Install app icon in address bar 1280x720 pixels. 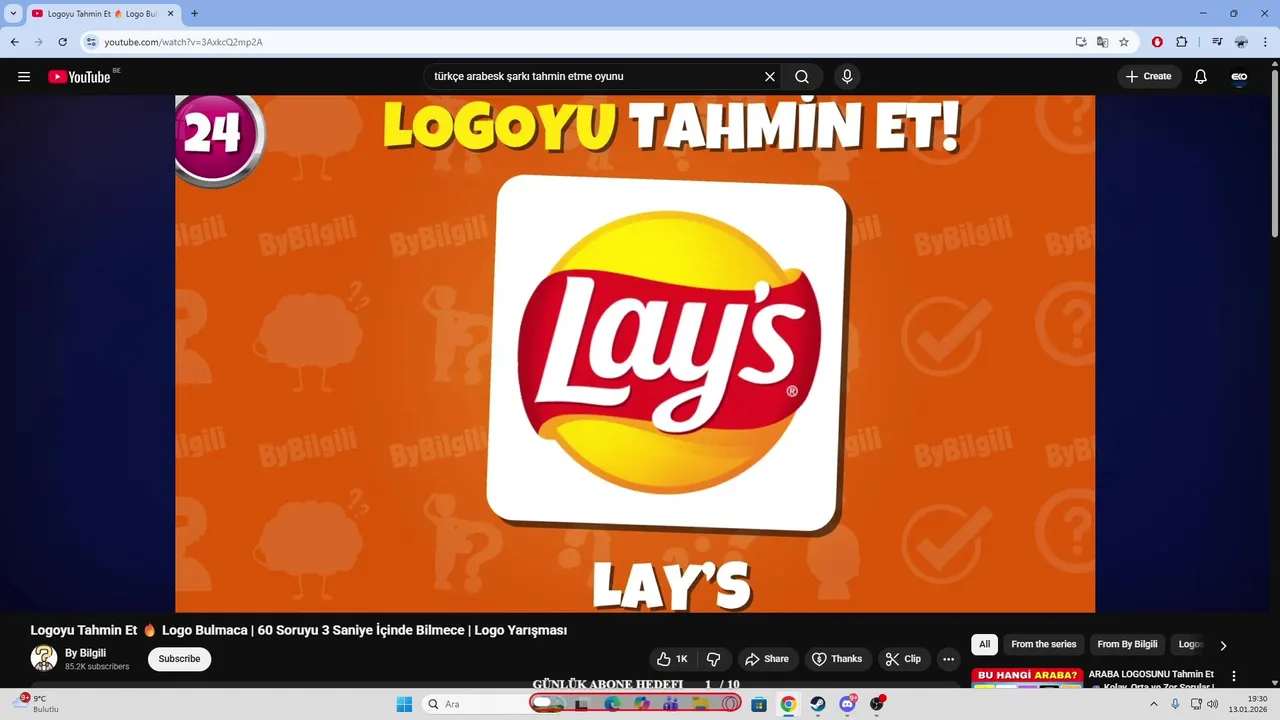(1081, 42)
